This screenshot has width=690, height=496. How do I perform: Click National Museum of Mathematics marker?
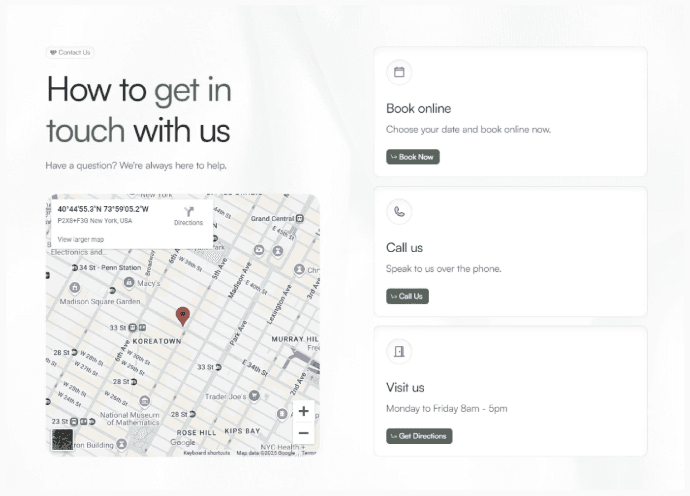[144, 401]
